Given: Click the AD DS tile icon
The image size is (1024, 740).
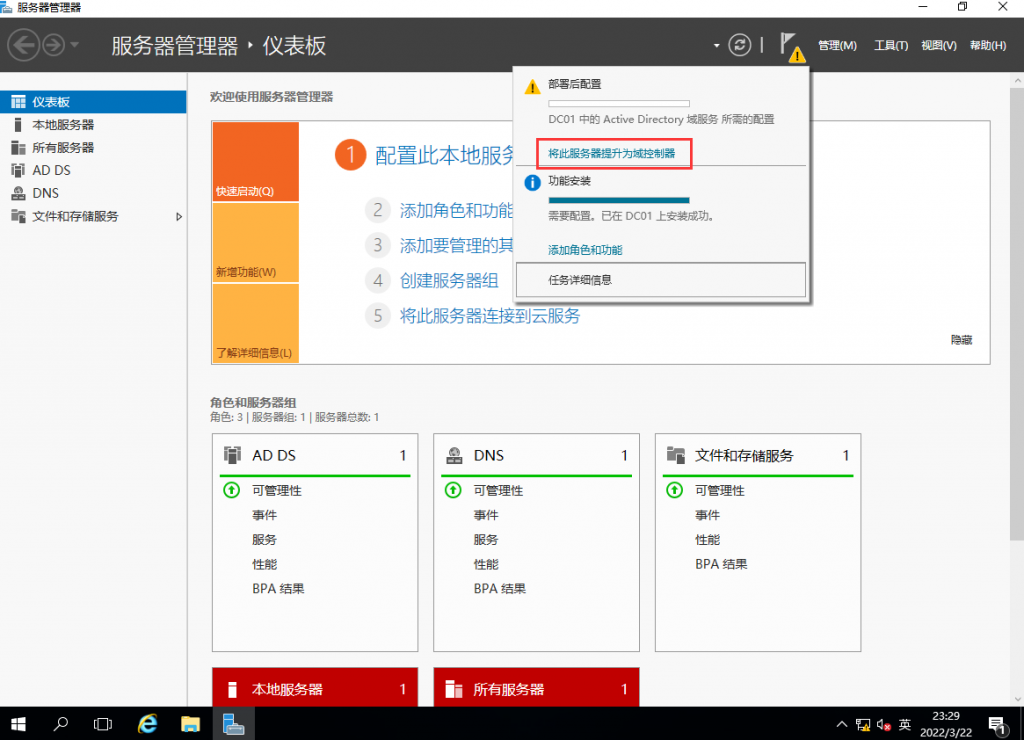Looking at the screenshot, I should (x=232, y=455).
